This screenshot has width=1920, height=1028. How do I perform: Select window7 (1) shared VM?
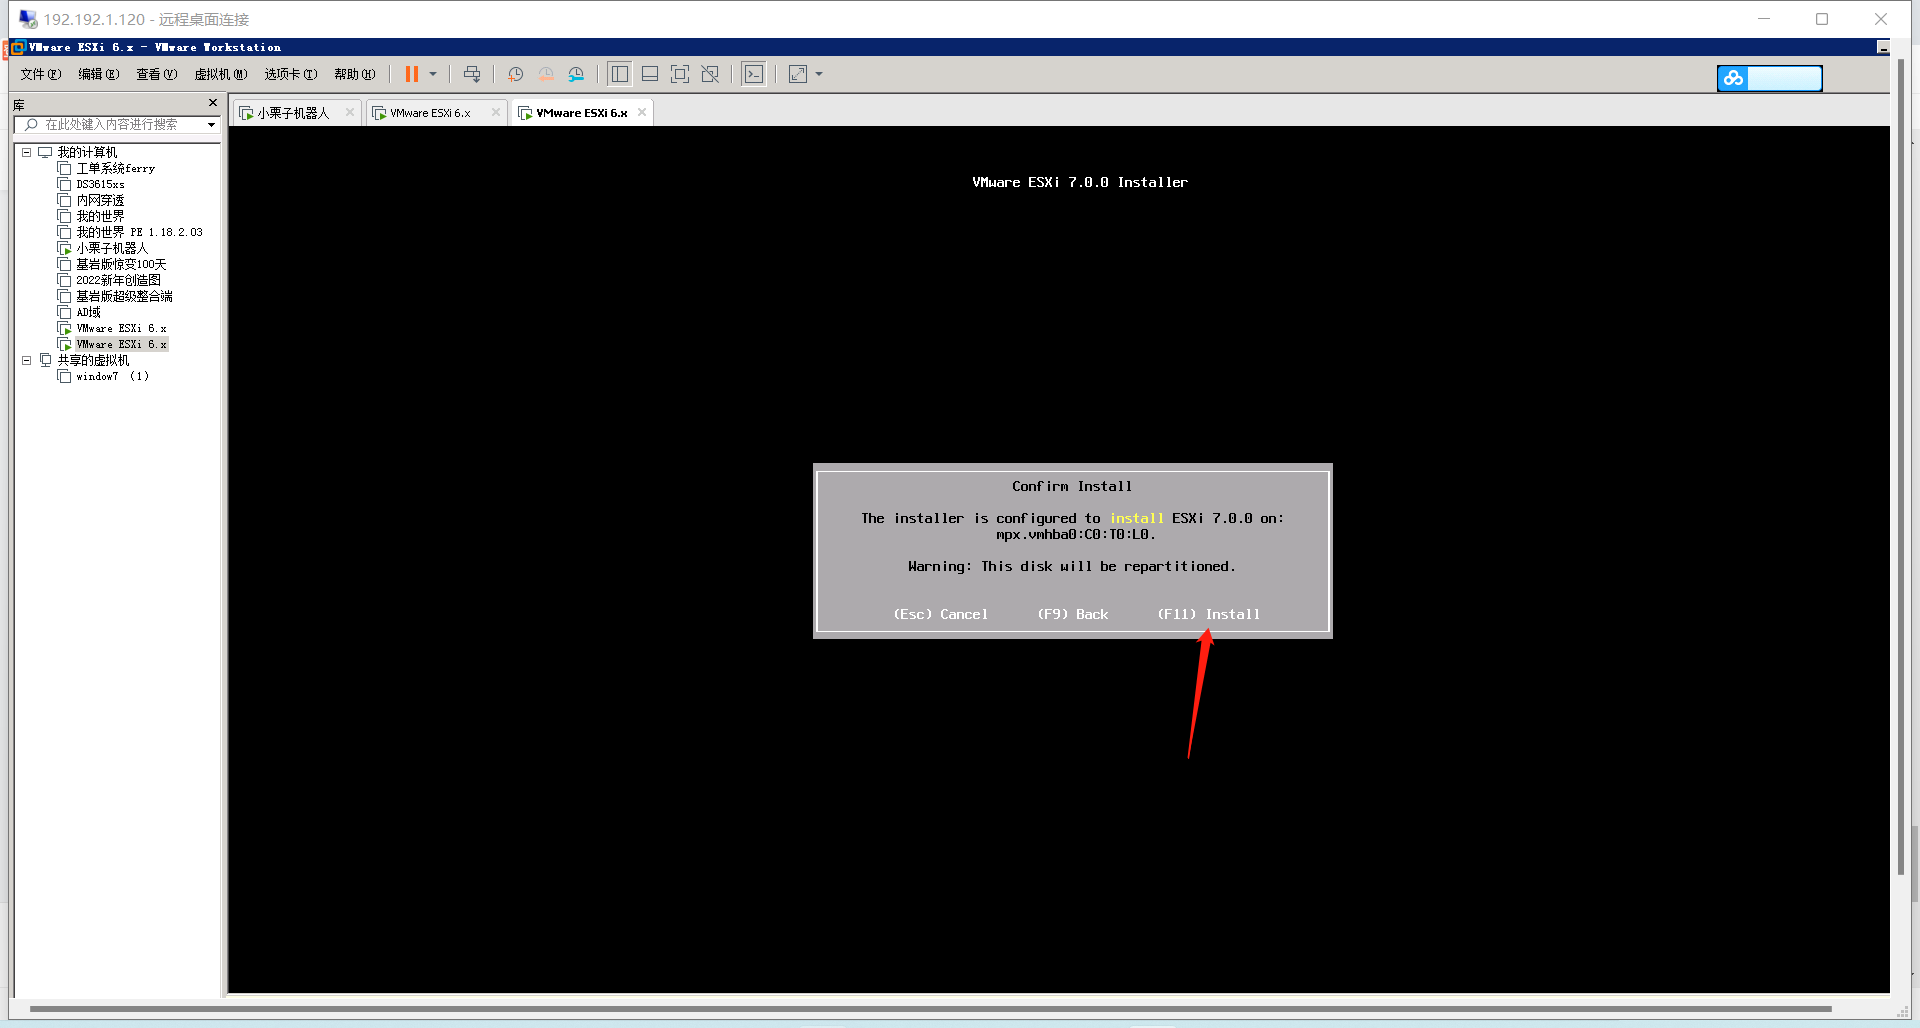[x=112, y=377]
